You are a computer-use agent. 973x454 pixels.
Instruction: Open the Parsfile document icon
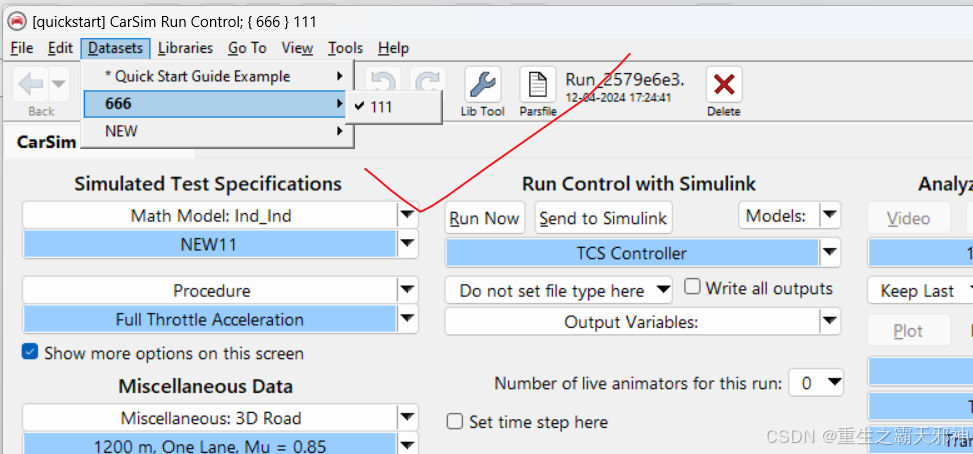click(x=537, y=84)
